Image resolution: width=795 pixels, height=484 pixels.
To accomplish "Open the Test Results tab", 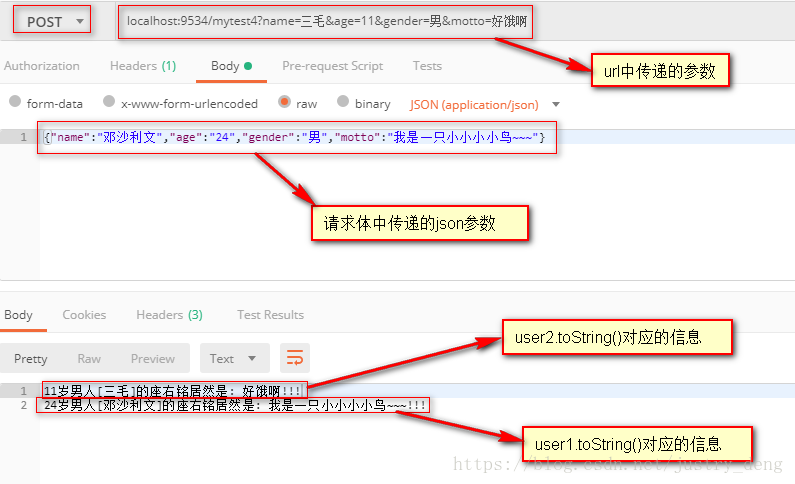I will 271,315.
